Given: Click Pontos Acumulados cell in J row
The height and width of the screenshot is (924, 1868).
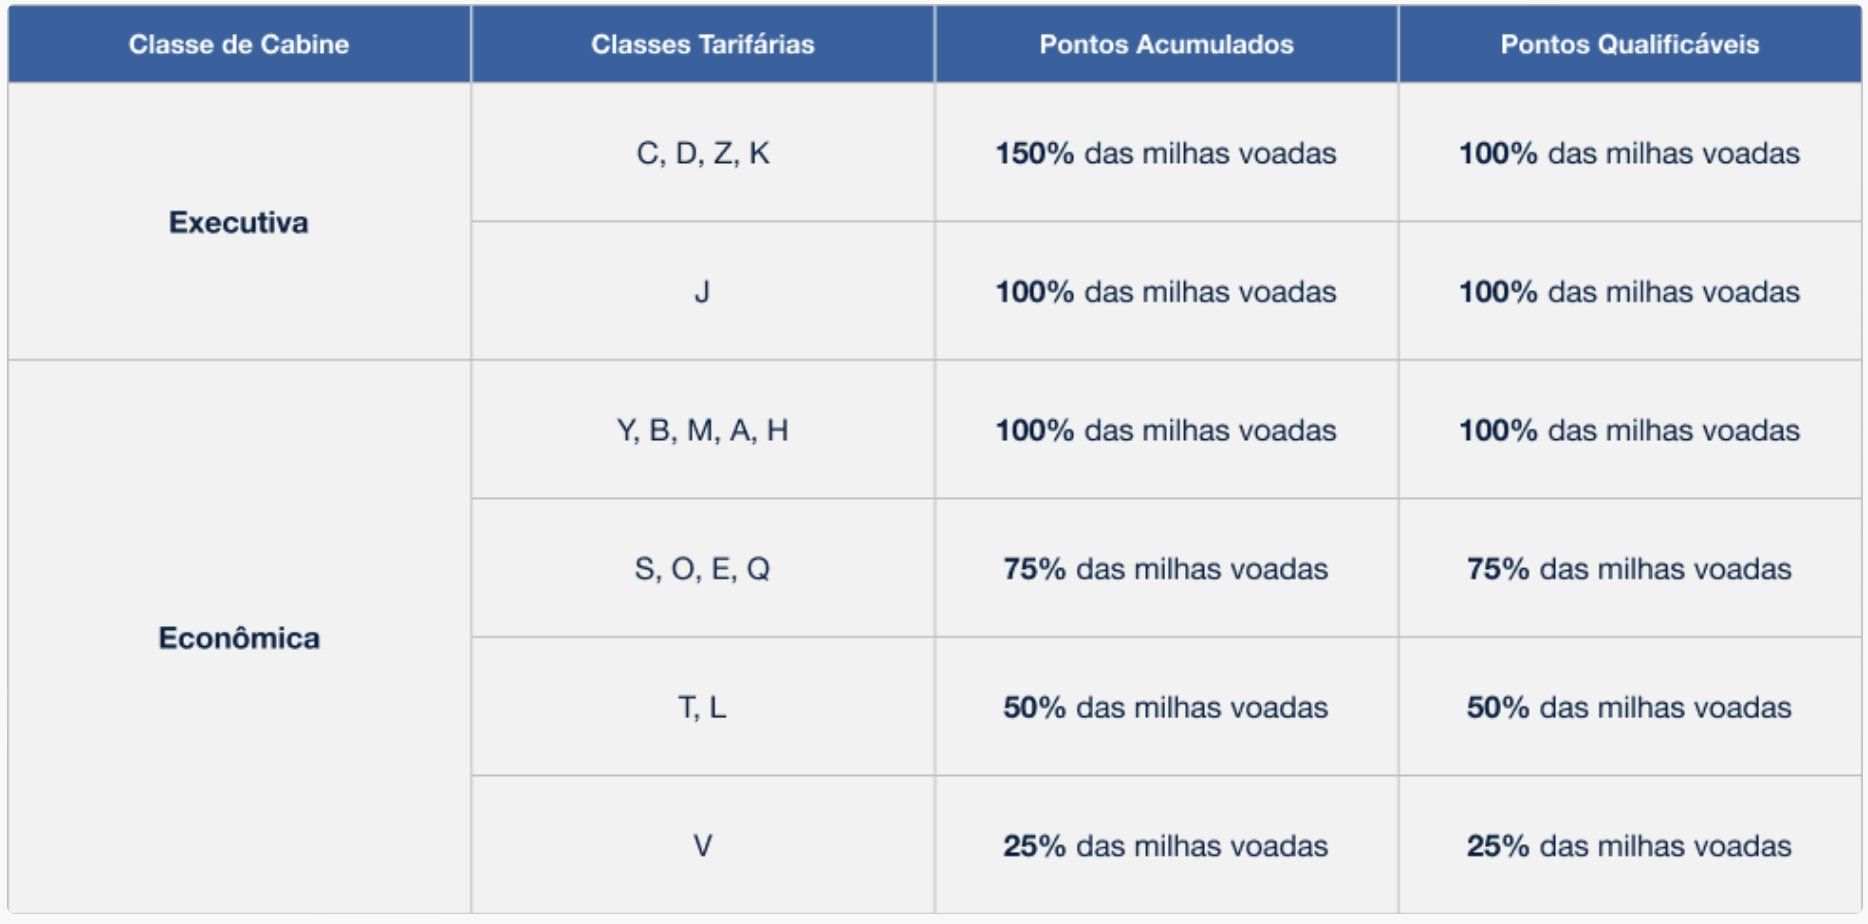Looking at the screenshot, I should pyautogui.click(x=1166, y=292).
